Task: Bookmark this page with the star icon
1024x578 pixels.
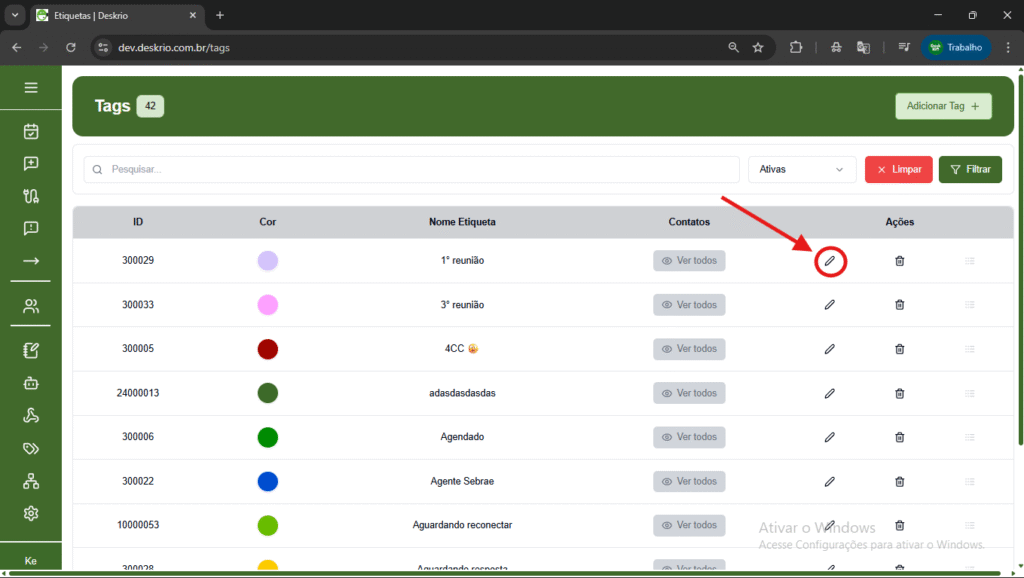Action: tap(758, 47)
